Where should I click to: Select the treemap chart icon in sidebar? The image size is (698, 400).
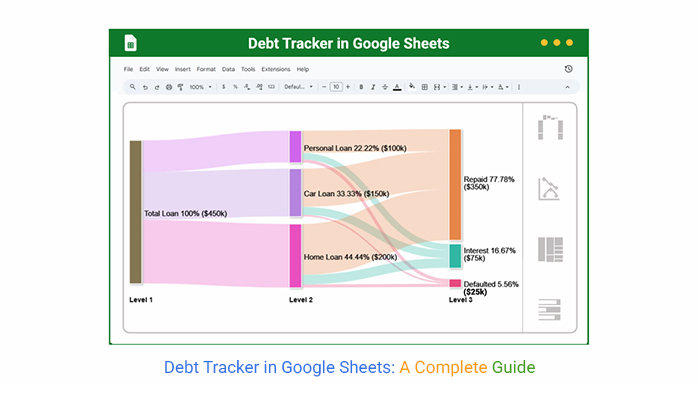point(550,249)
